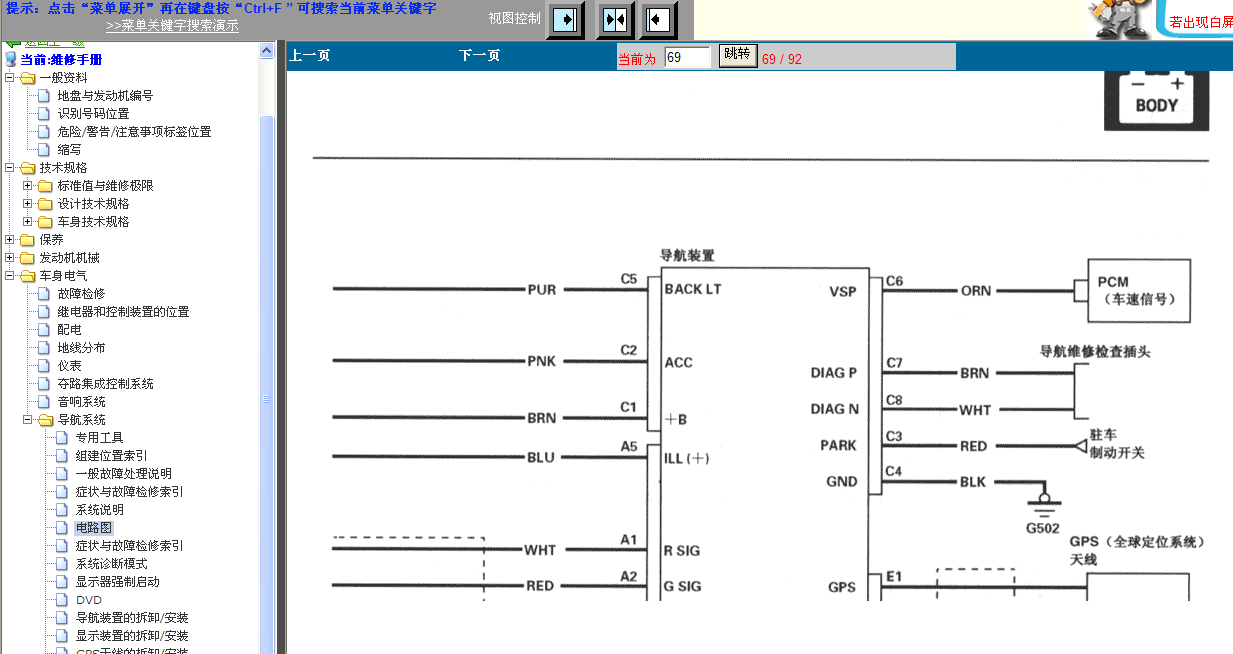Click the page icon beside 故障检修
Viewport: 1233px width, 654px height.
44,294
